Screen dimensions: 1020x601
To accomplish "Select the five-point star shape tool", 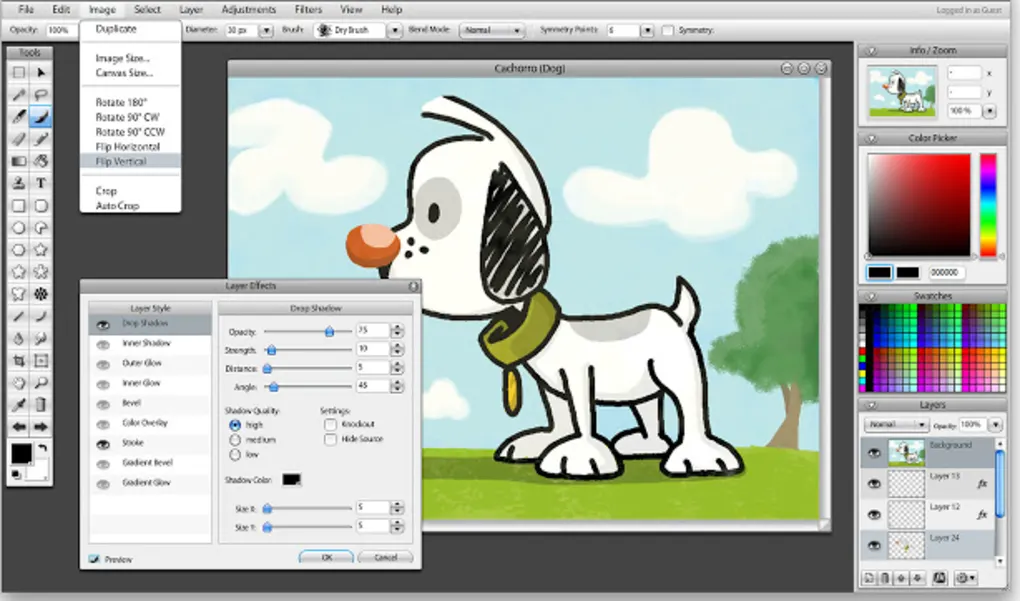I will (41, 250).
